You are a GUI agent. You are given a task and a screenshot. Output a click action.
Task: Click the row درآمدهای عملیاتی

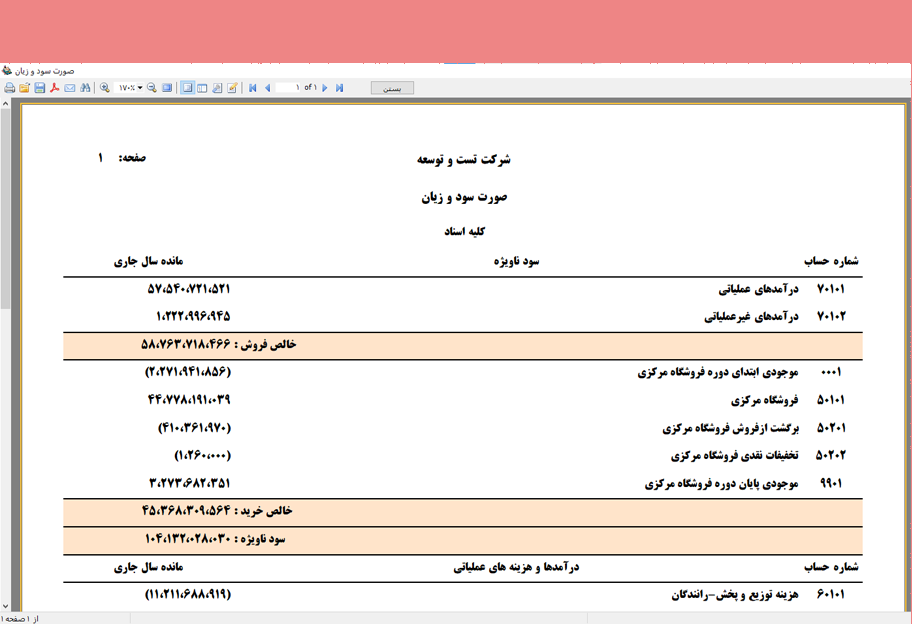coord(463,289)
